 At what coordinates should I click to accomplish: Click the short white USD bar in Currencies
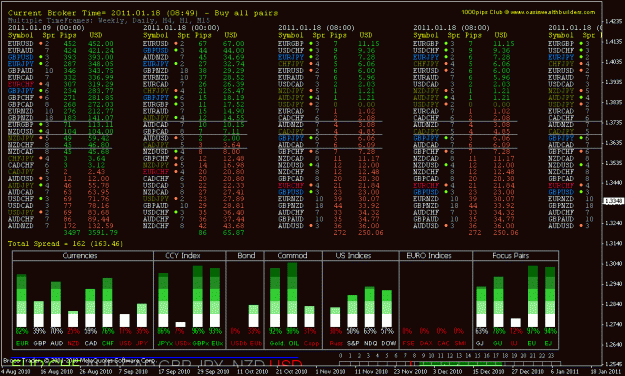coord(125,321)
